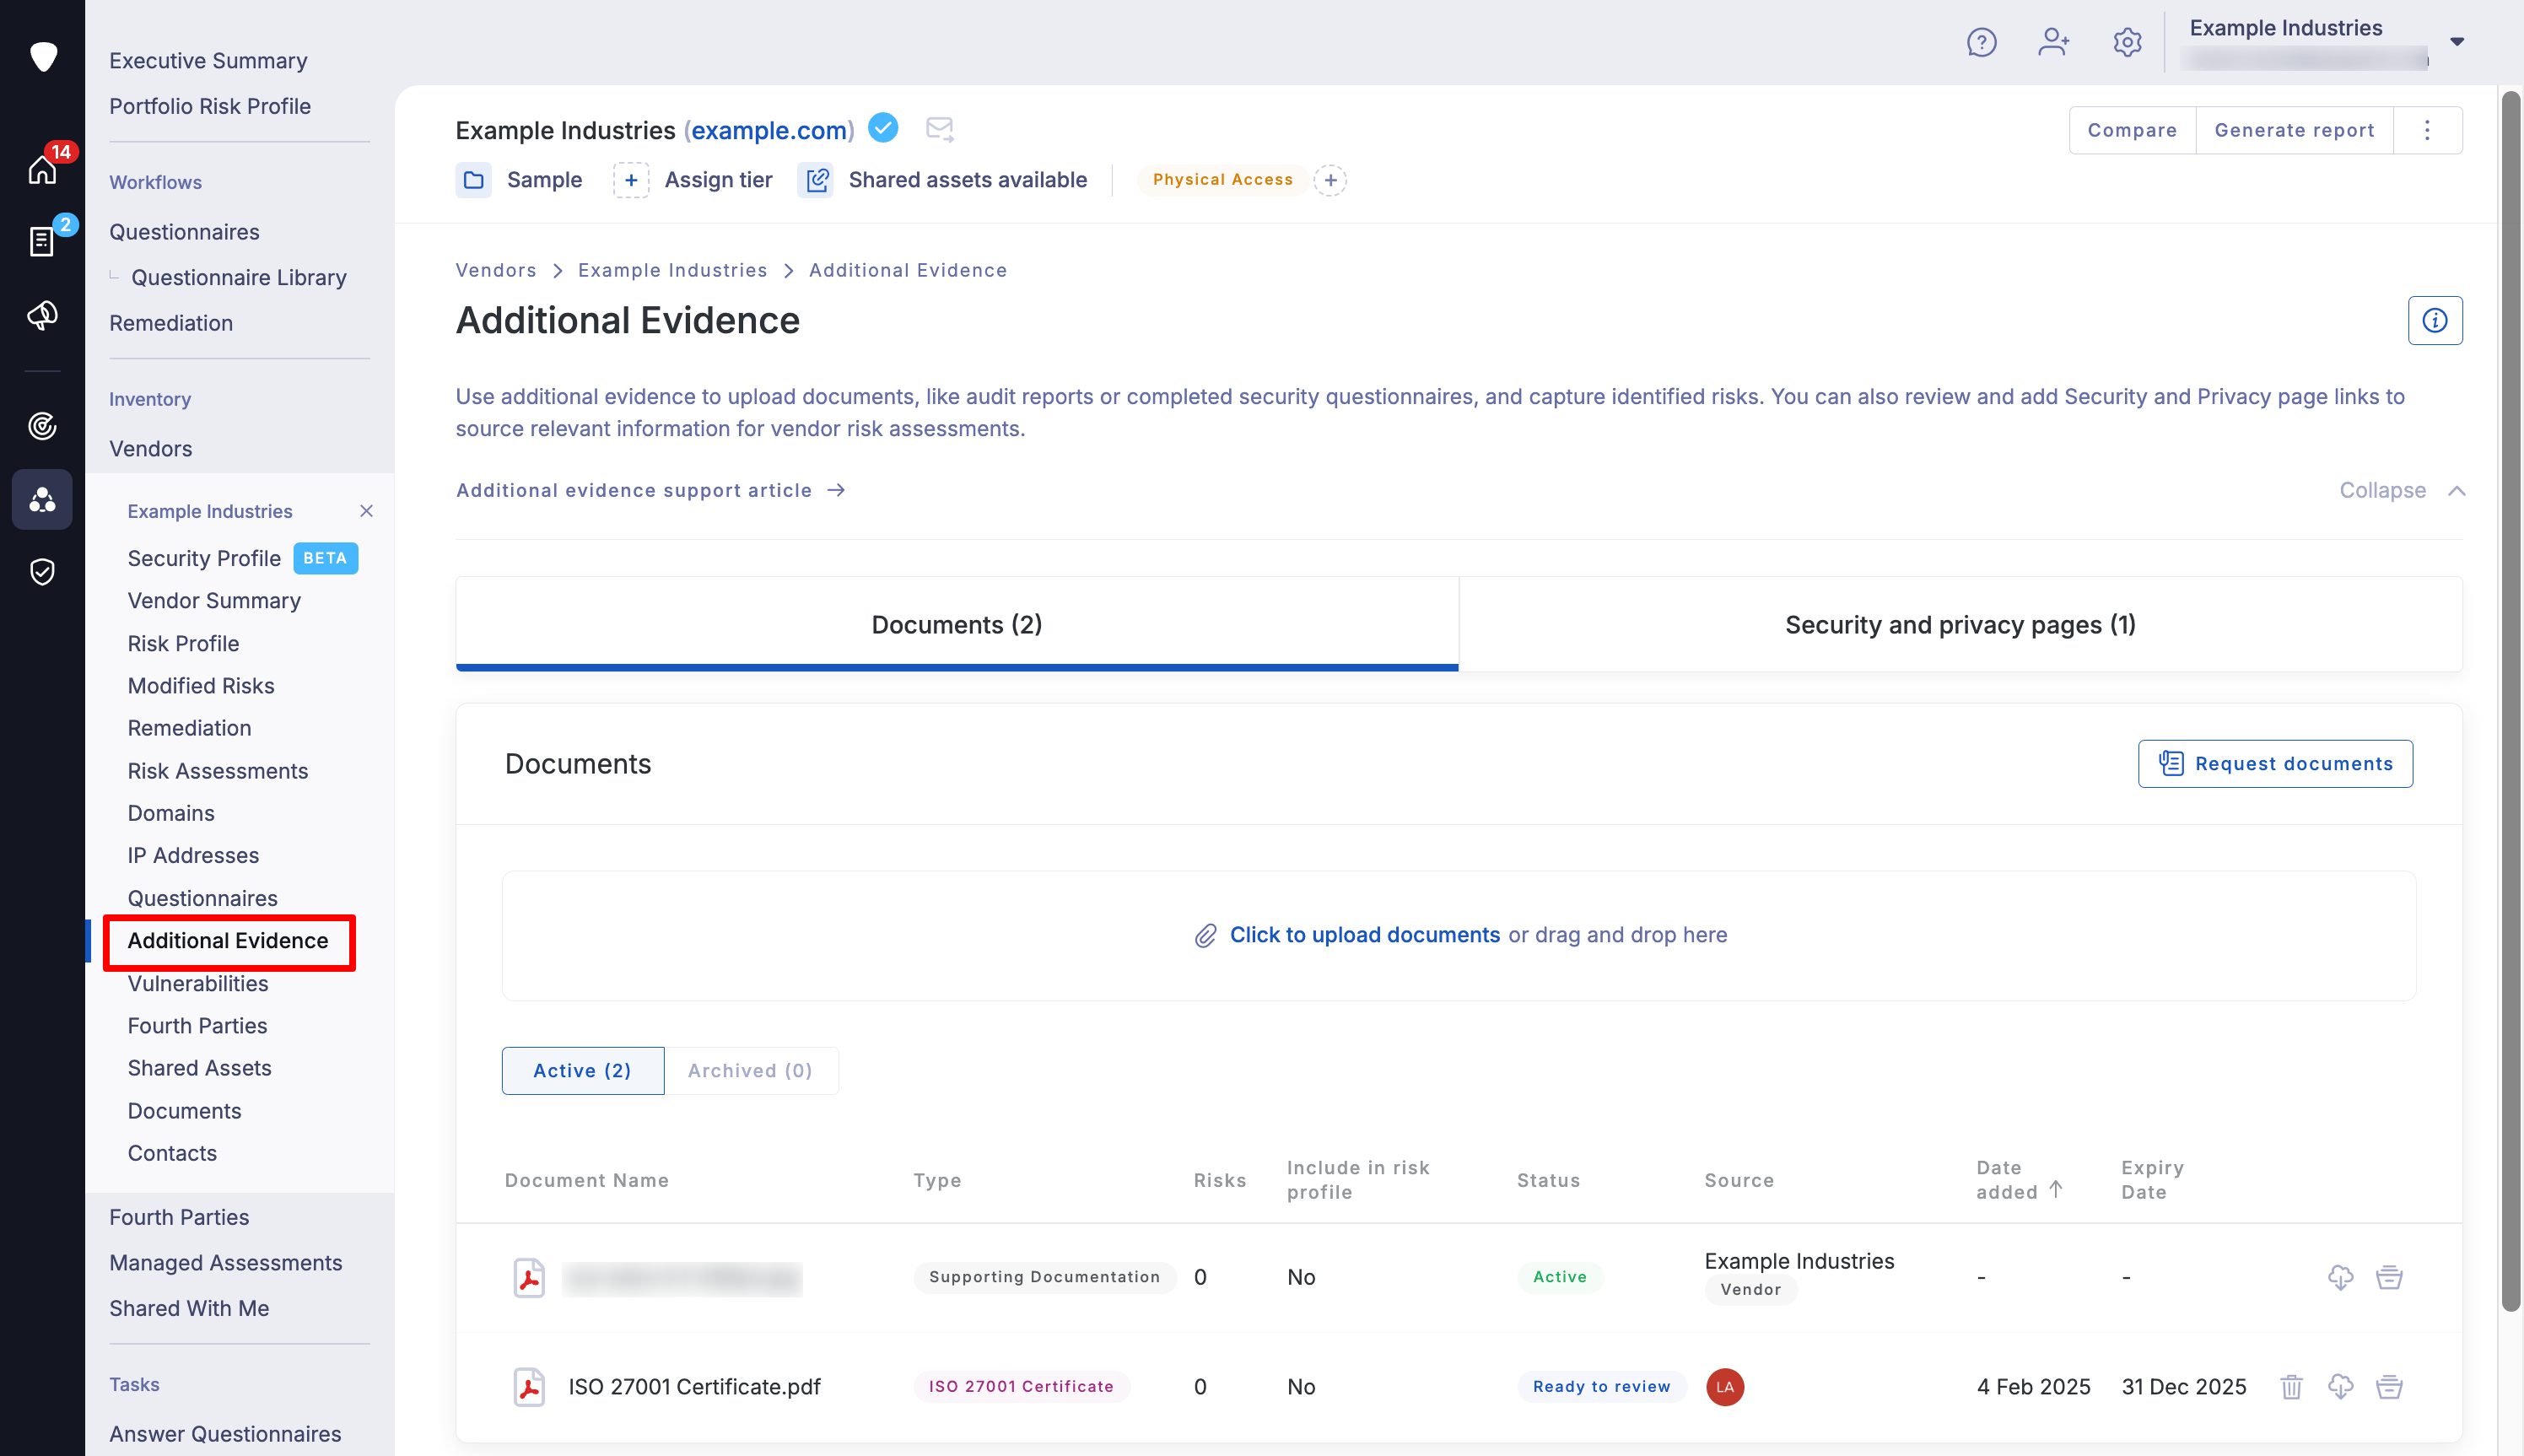Open the three-dot more options menu
The width and height of the screenshot is (2524, 1456).
(x=2427, y=130)
